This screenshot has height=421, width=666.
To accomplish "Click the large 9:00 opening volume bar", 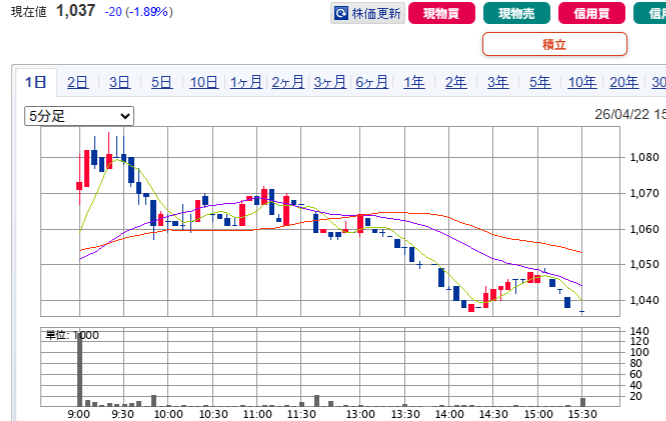I will [x=79, y=370].
